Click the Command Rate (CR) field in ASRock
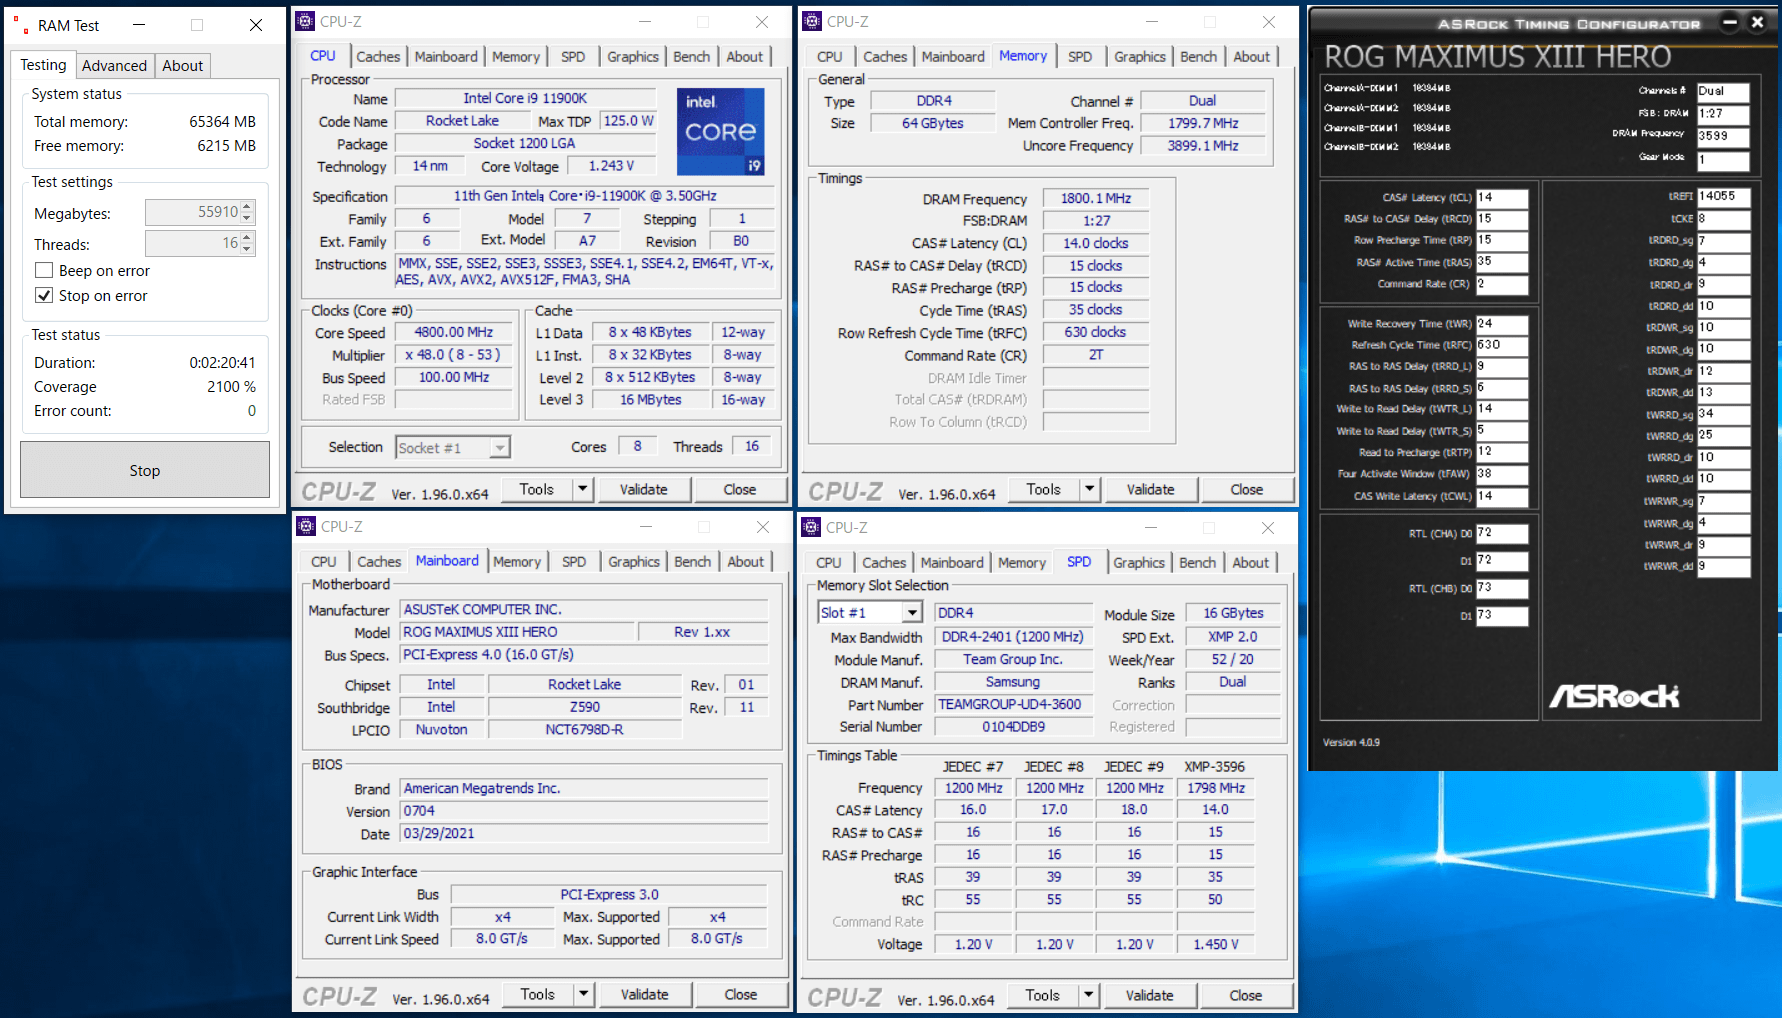This screenshot has width=1782, height=1018. 1502,284
